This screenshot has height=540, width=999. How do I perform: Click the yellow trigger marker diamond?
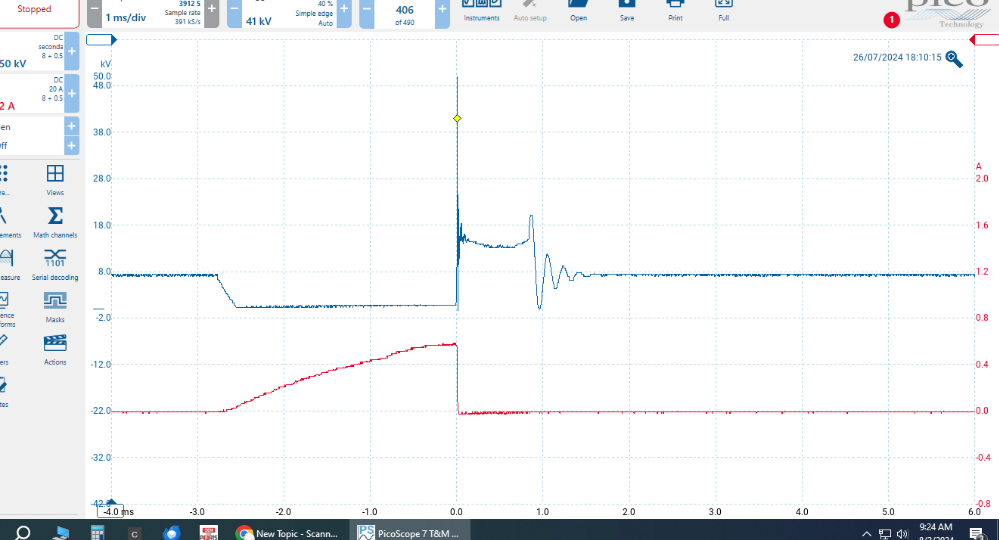[457, 118]
